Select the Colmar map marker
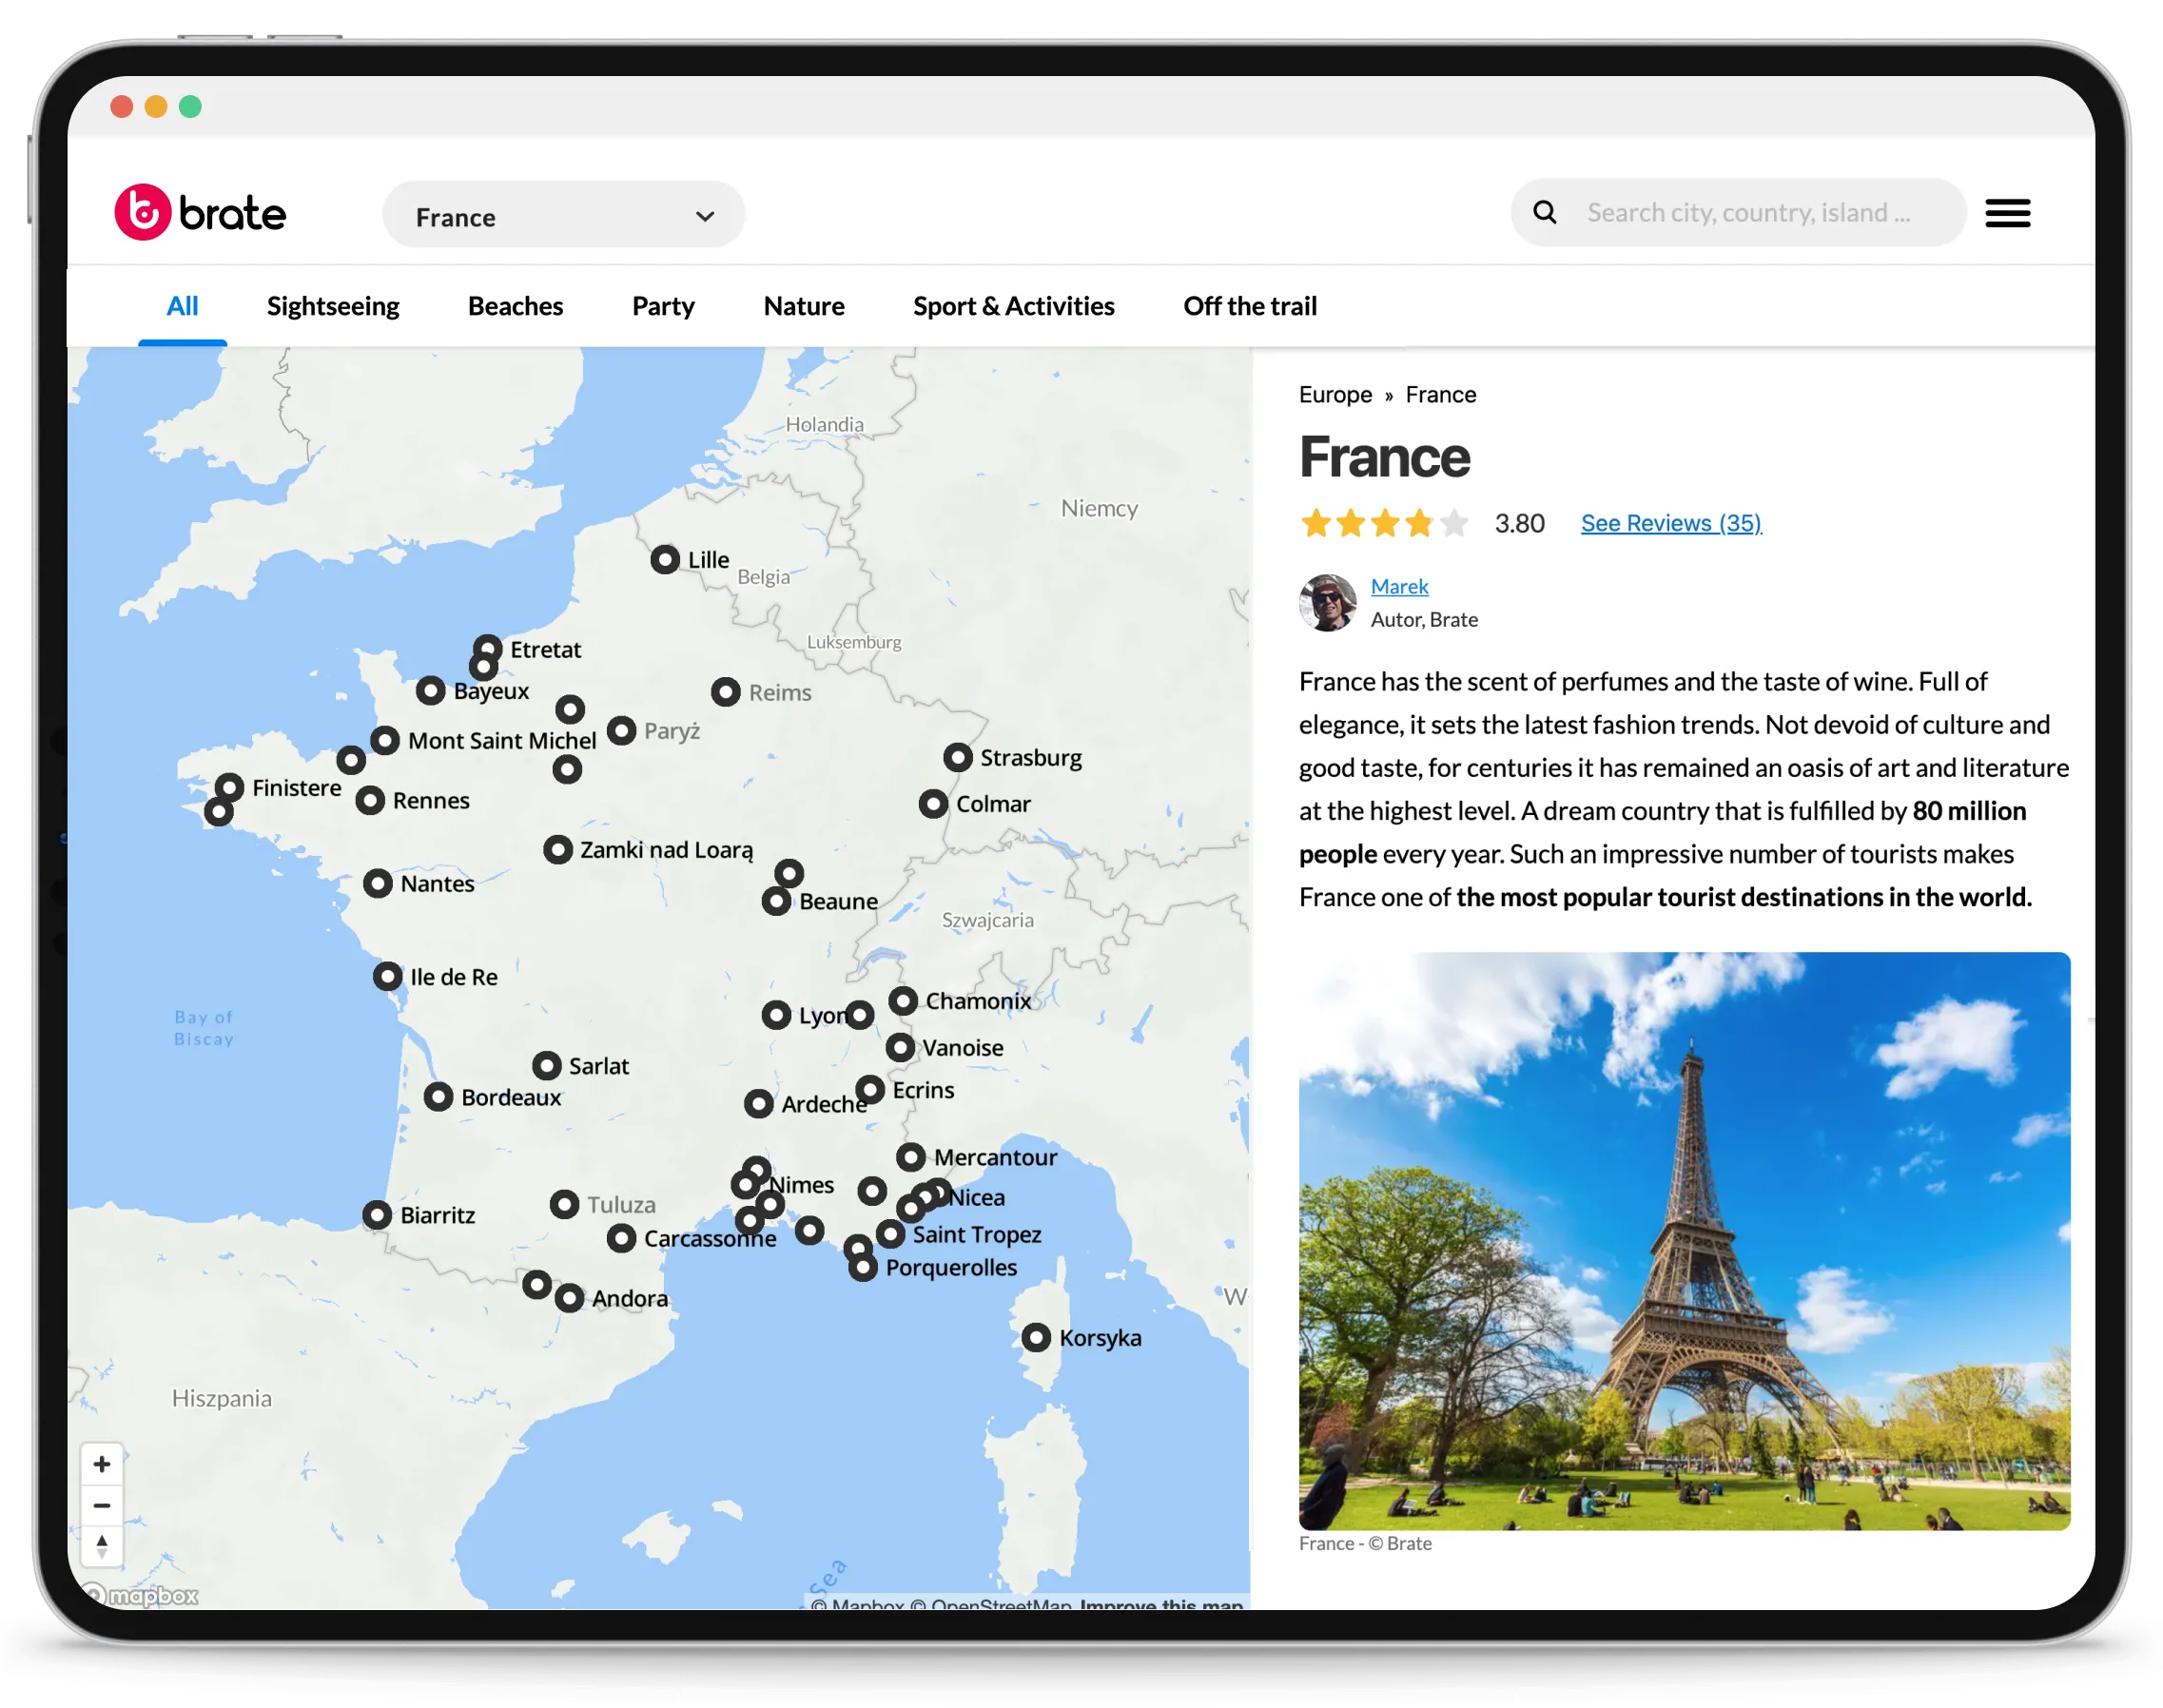Screen dimensions: 2163x1708 933,804
